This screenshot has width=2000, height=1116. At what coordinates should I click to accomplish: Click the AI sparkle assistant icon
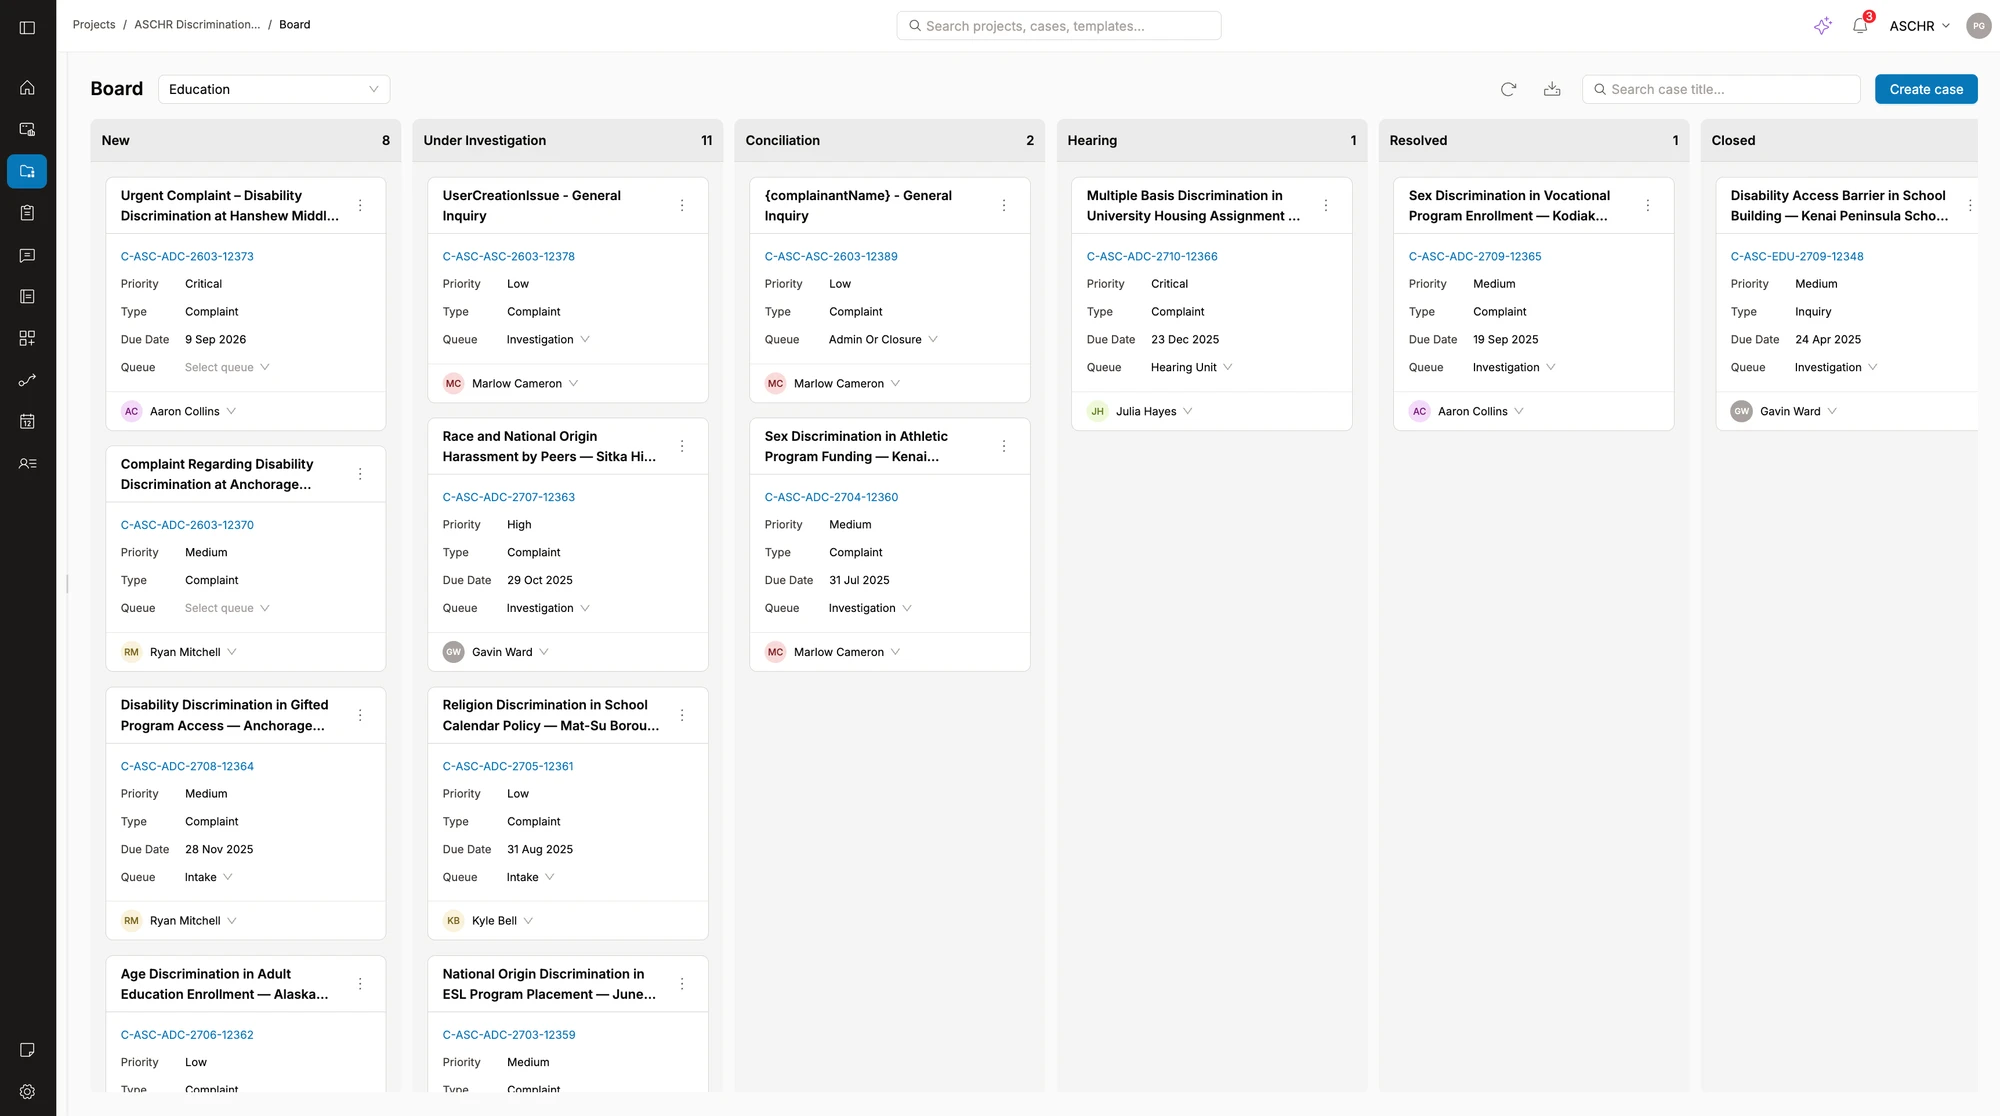(x=1822, y=26)
